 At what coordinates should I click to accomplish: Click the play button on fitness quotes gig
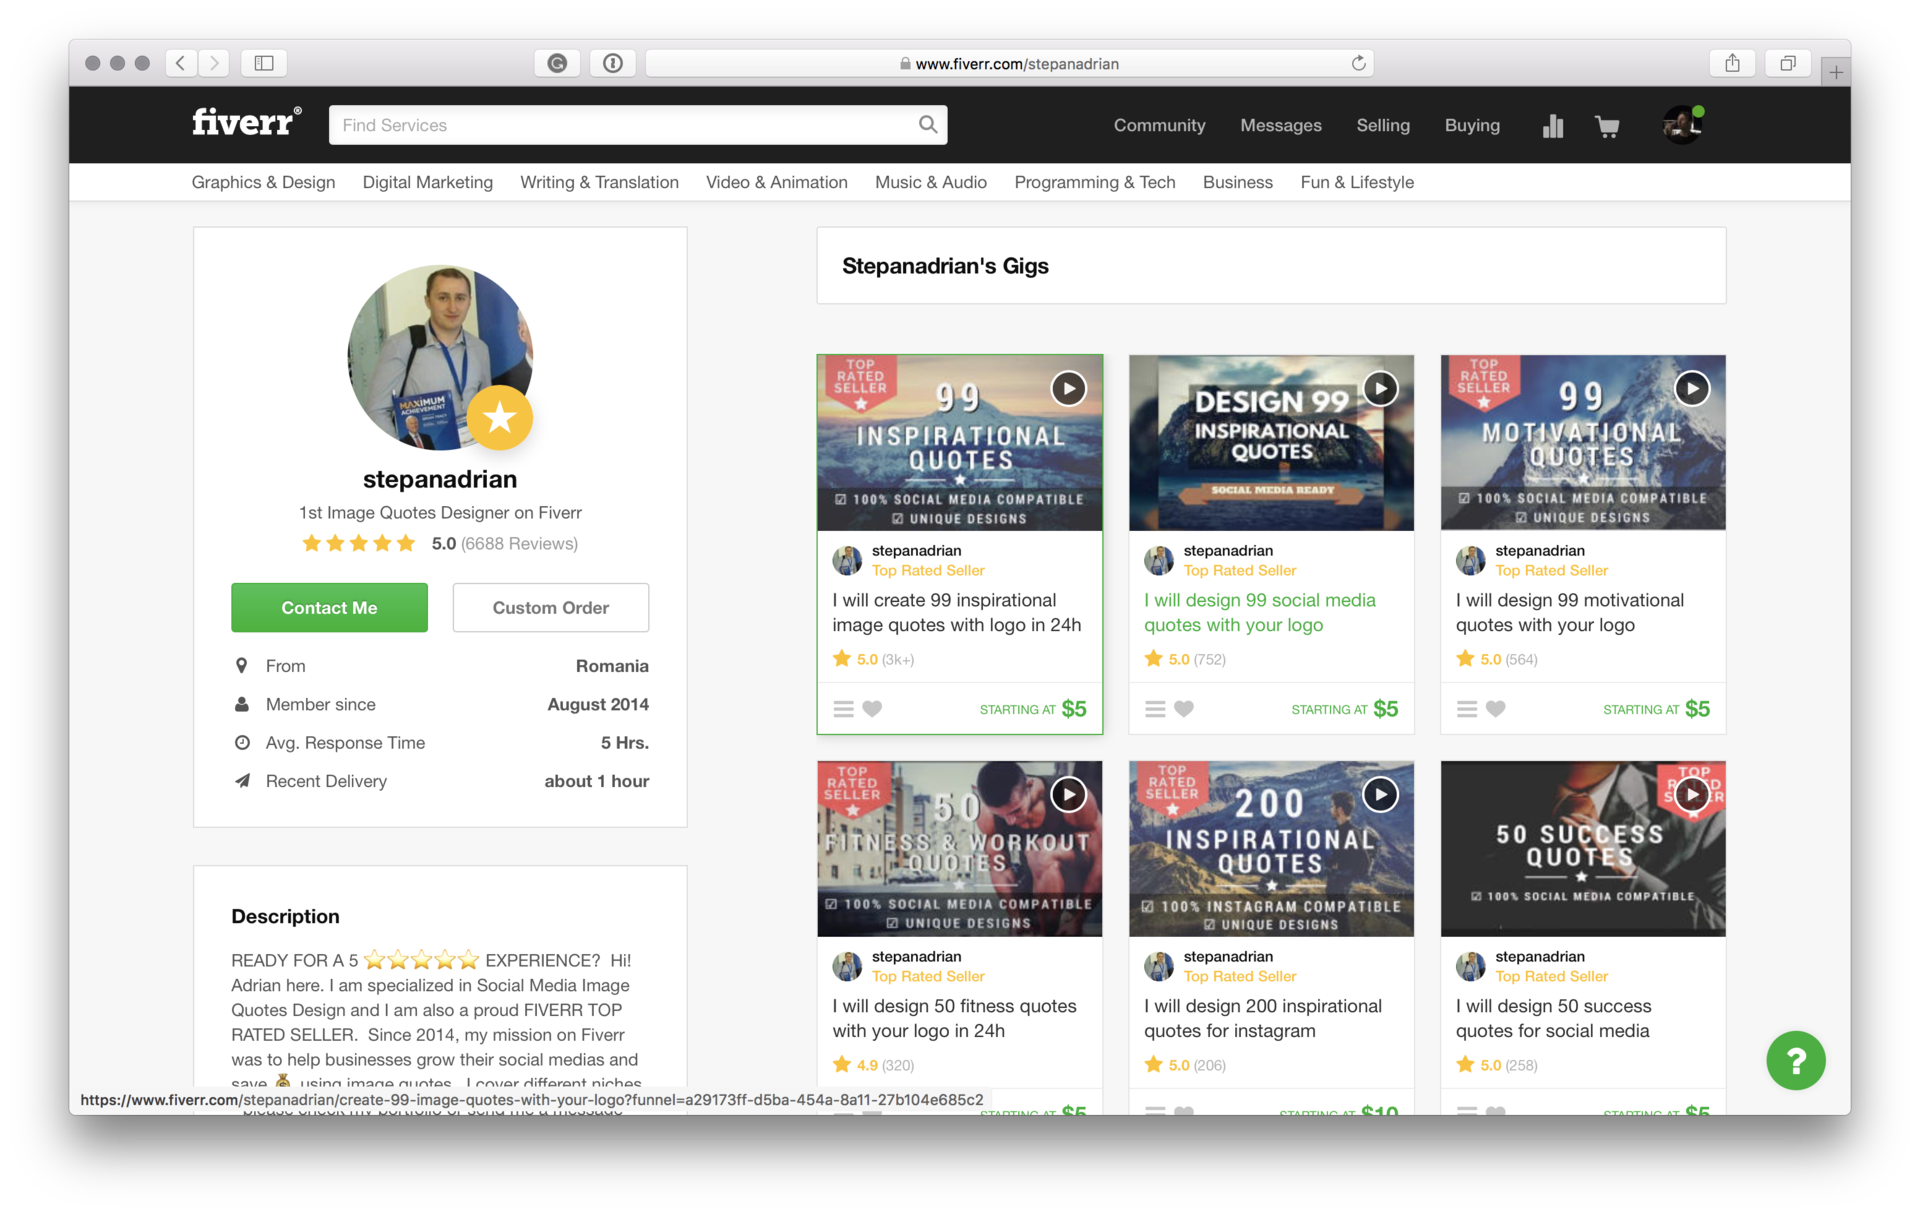click(1067, 794)
